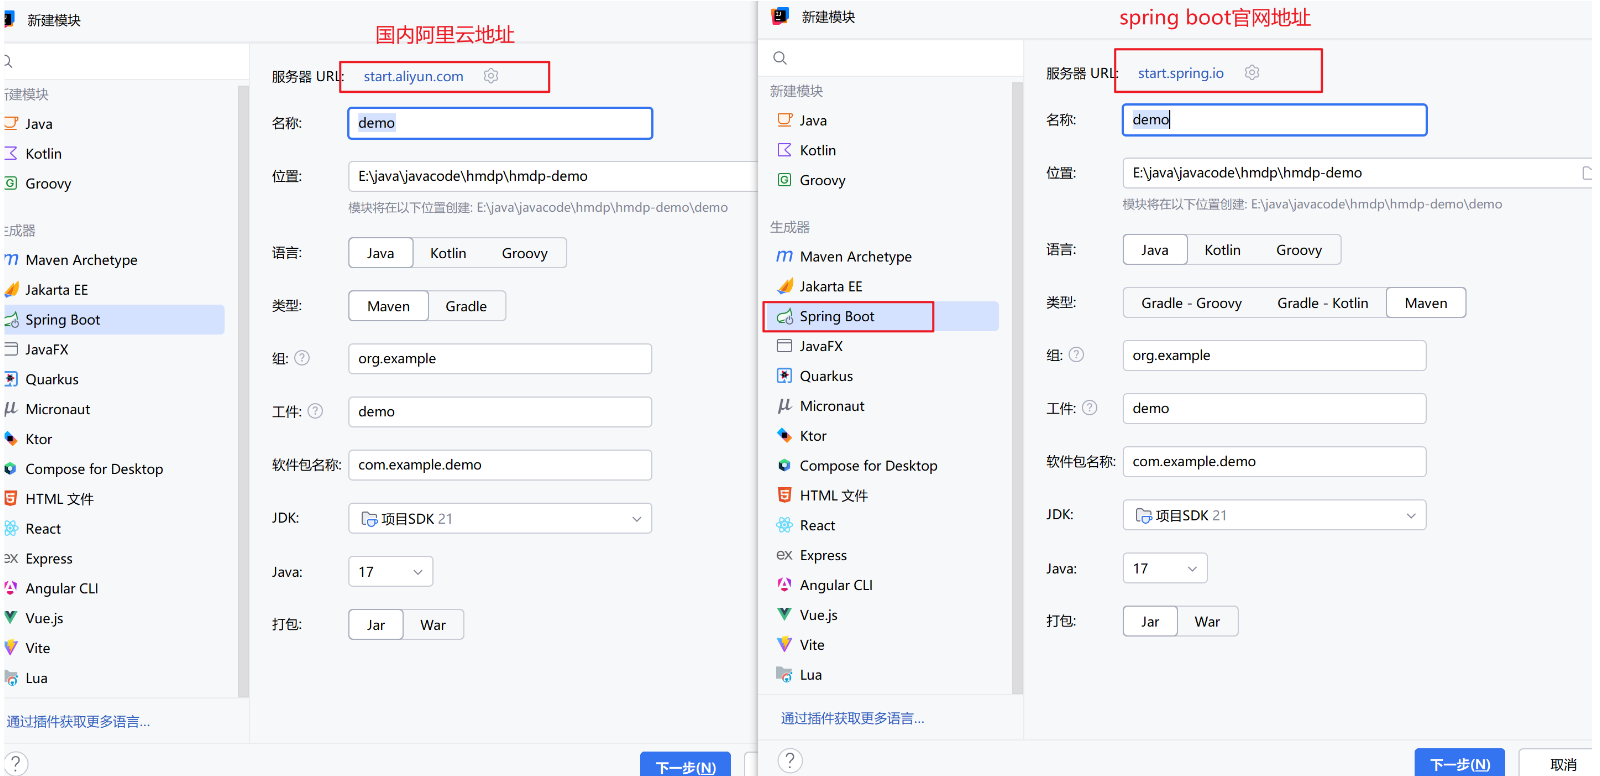Open server URL settings gear next to start.spring.io
1600x776 pixels.
1252,73
